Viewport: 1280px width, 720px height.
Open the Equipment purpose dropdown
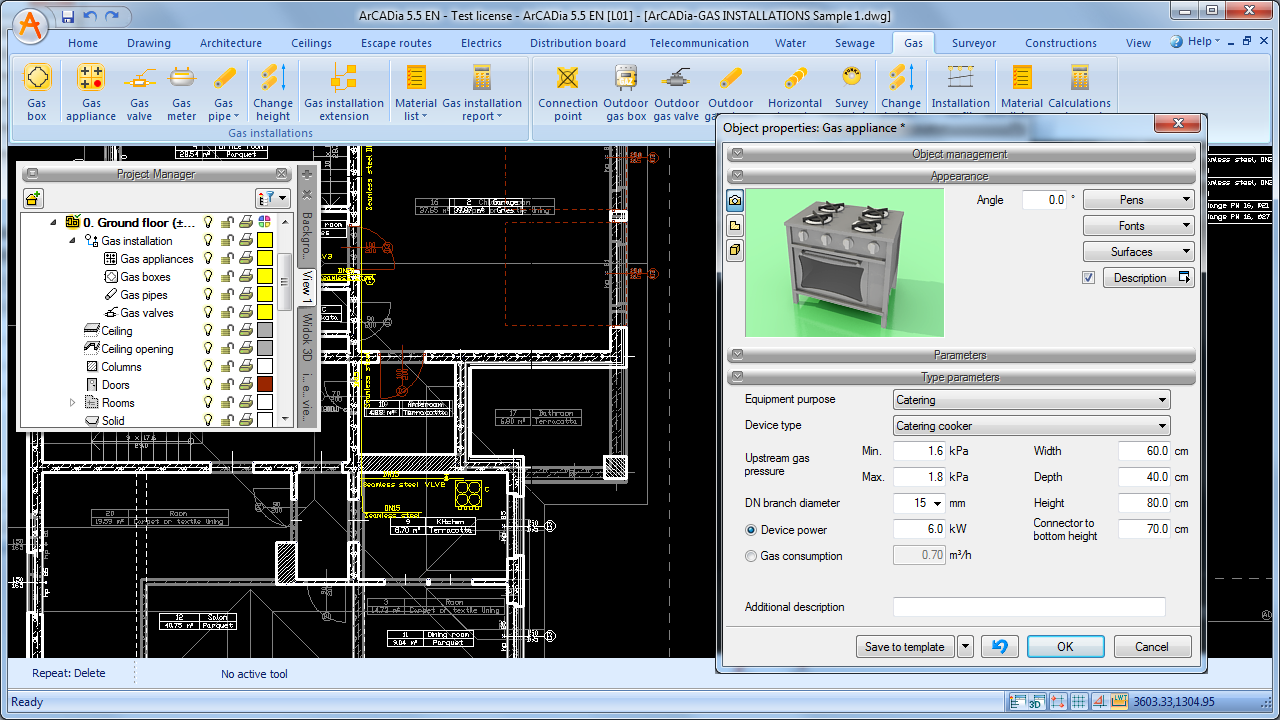click(1031, 400)
